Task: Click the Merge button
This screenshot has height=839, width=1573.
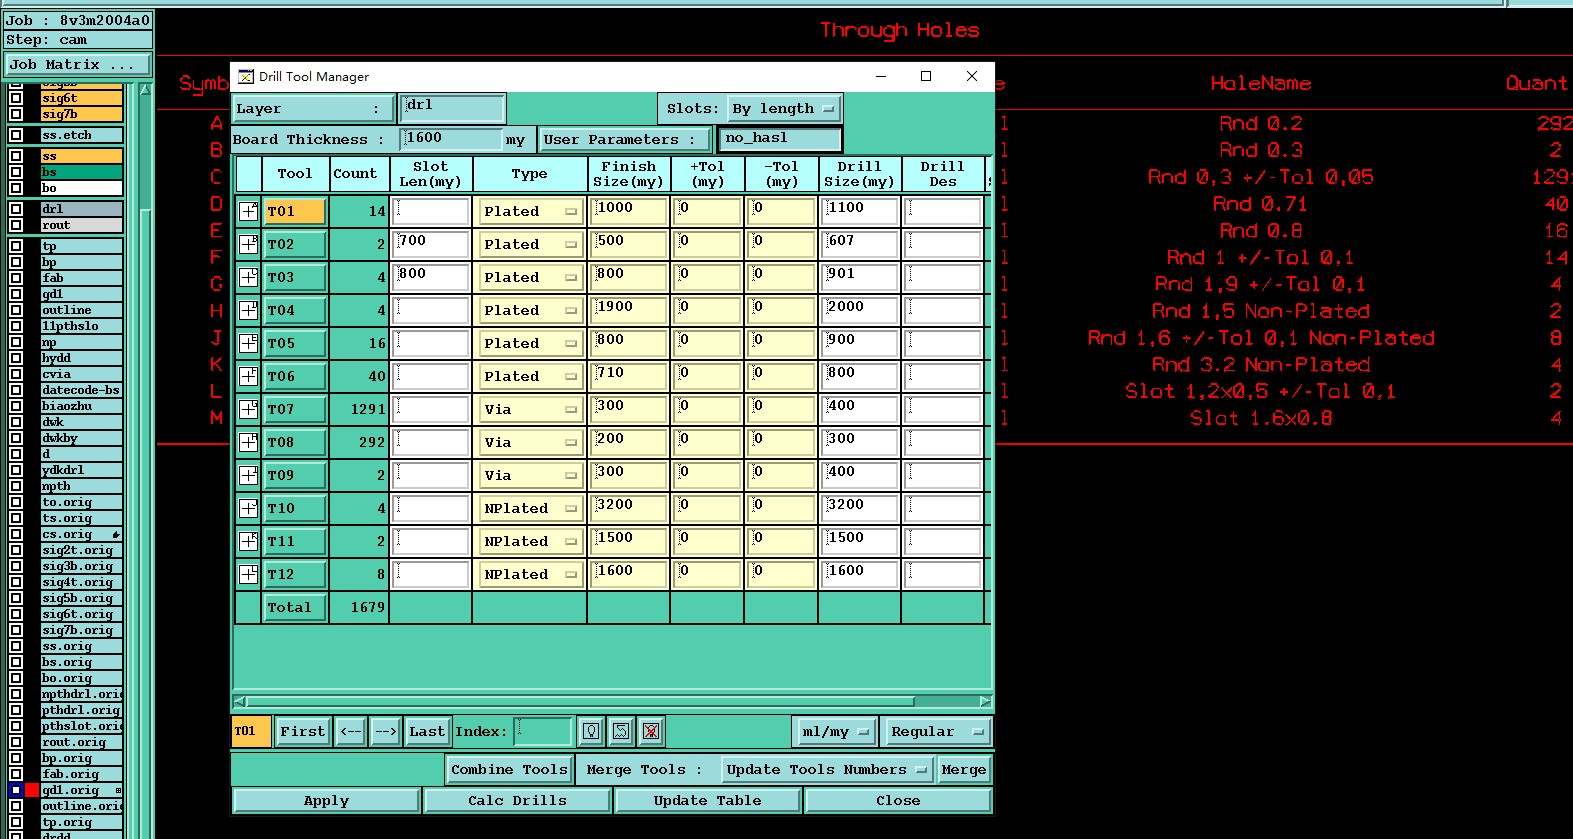Action: pyautogui.click(x=964, y=769)
